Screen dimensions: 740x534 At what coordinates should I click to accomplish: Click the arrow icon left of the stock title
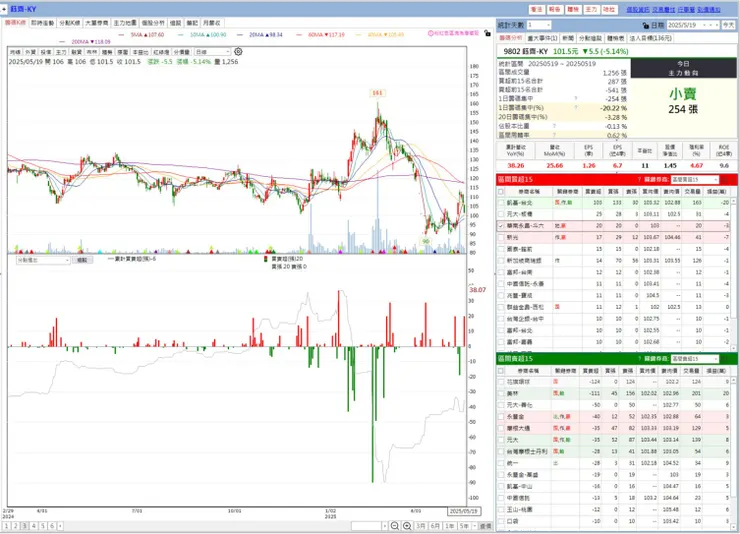(4, 9)
